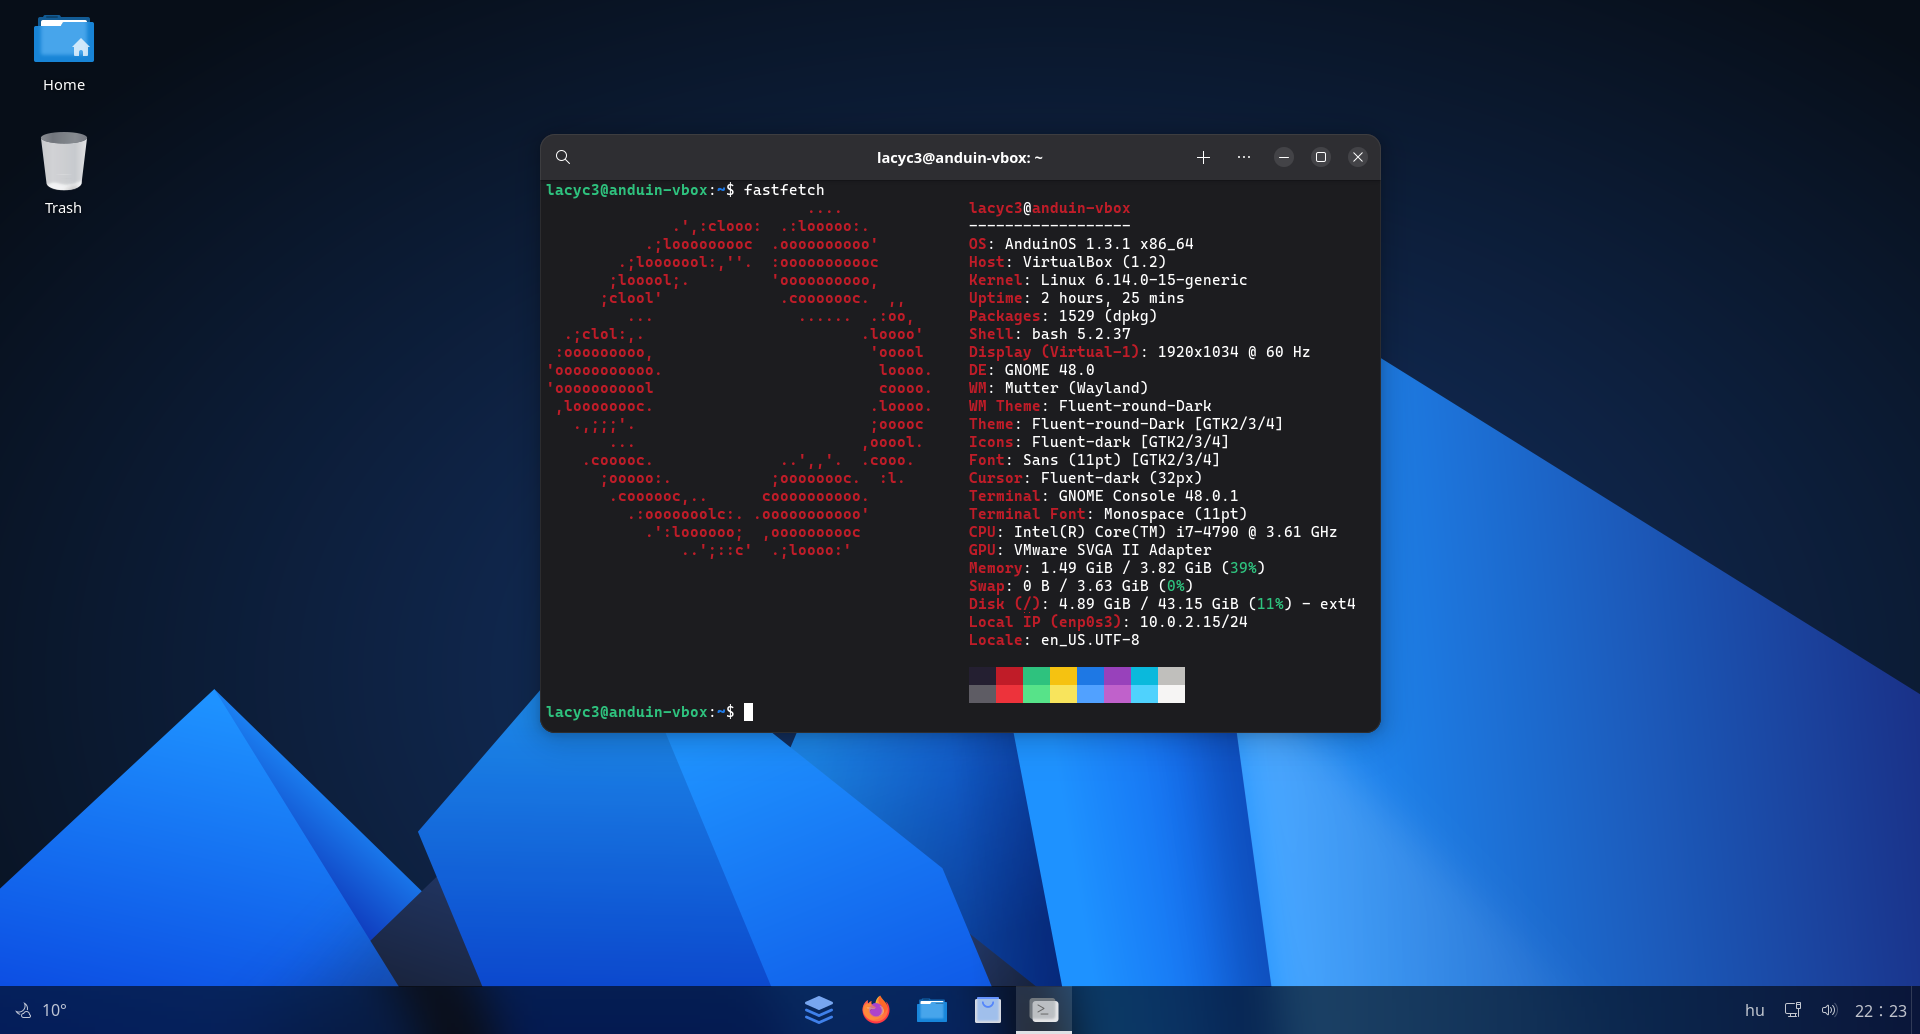The width and height of the screenshot is (1920, 1034).
Task: Launch Firefox from the taskbar
Action: point(876,1010)
